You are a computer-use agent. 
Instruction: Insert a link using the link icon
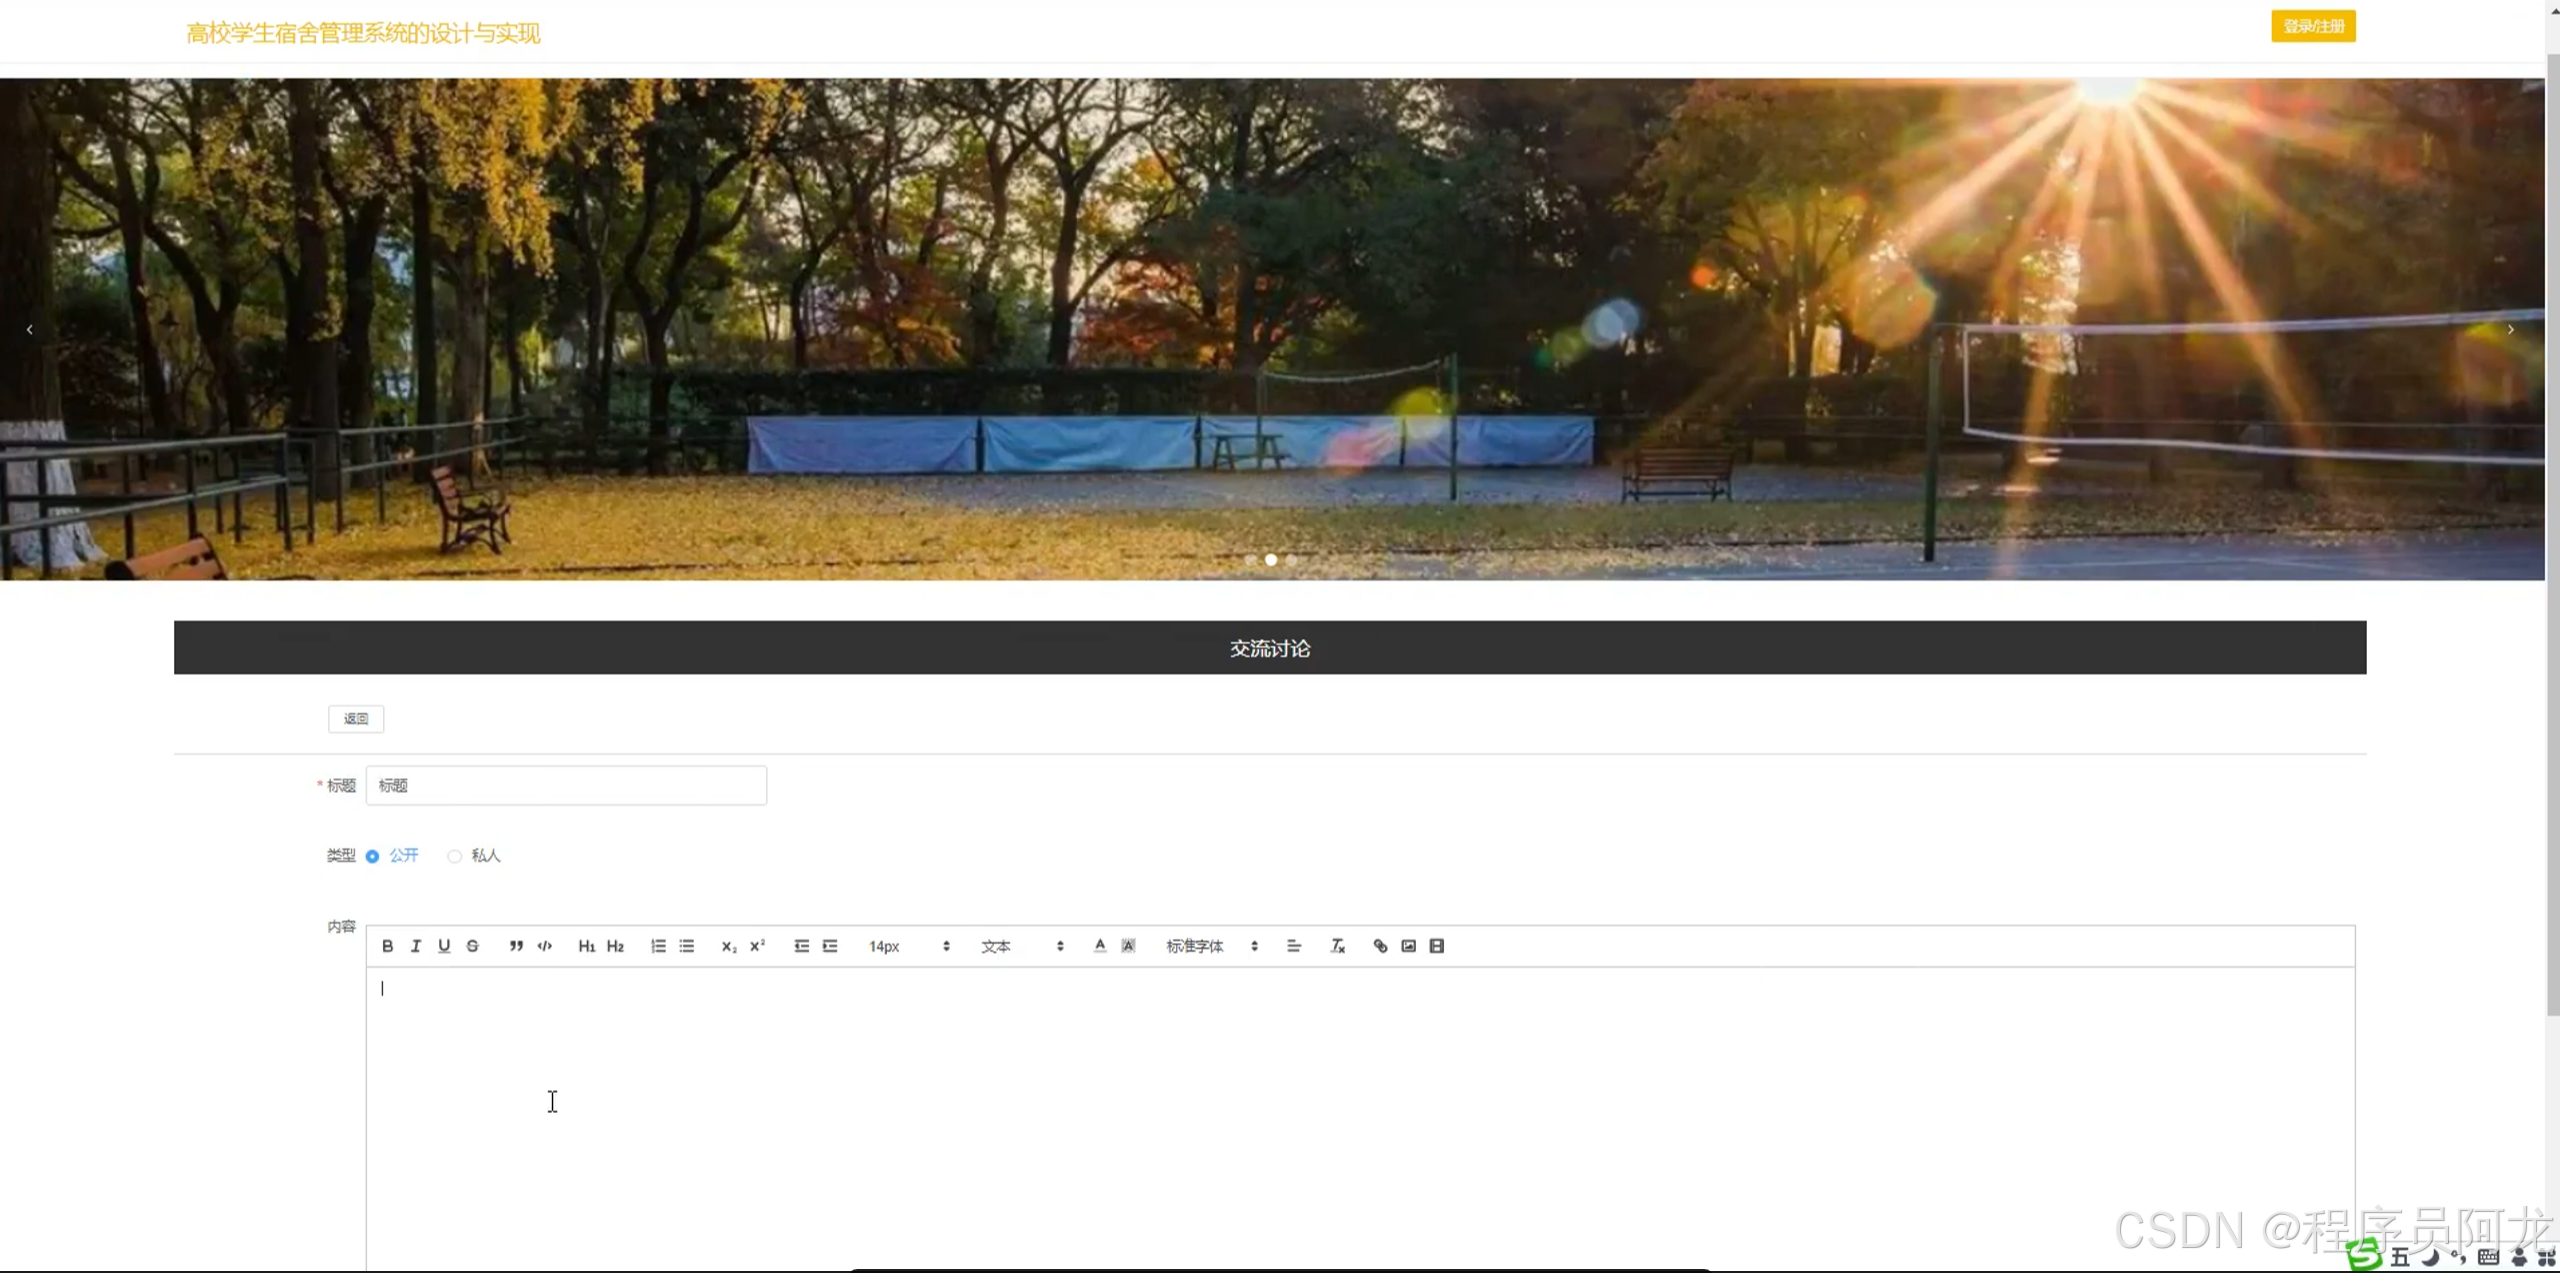pyautogui.click(x=1380, y=946)
